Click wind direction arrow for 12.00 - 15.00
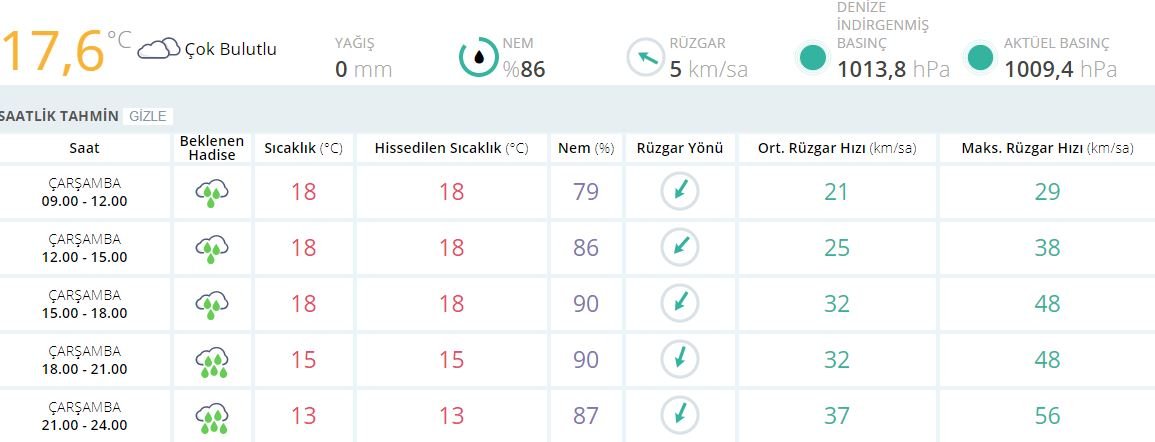Screen dimensions: 1155x442 pyautogui.click(x=680, y=248)
